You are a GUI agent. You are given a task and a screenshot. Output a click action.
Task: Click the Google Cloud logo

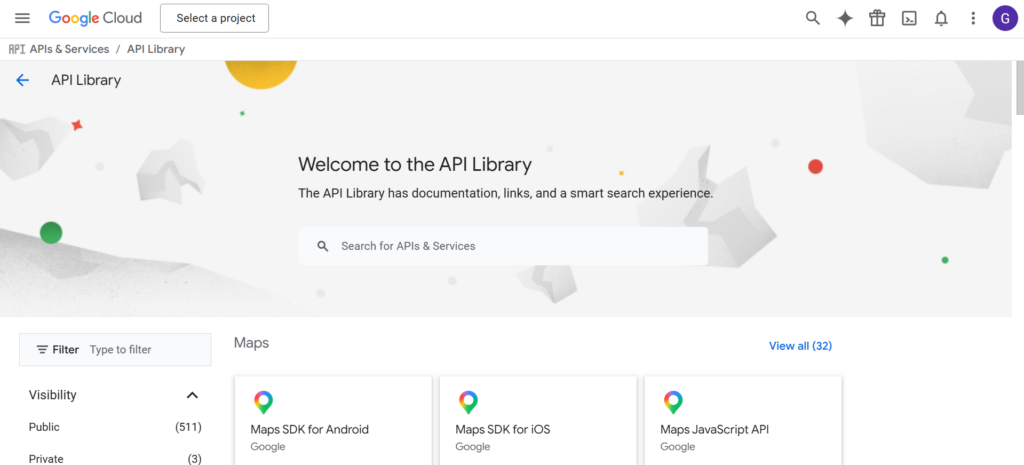point(95,18)
